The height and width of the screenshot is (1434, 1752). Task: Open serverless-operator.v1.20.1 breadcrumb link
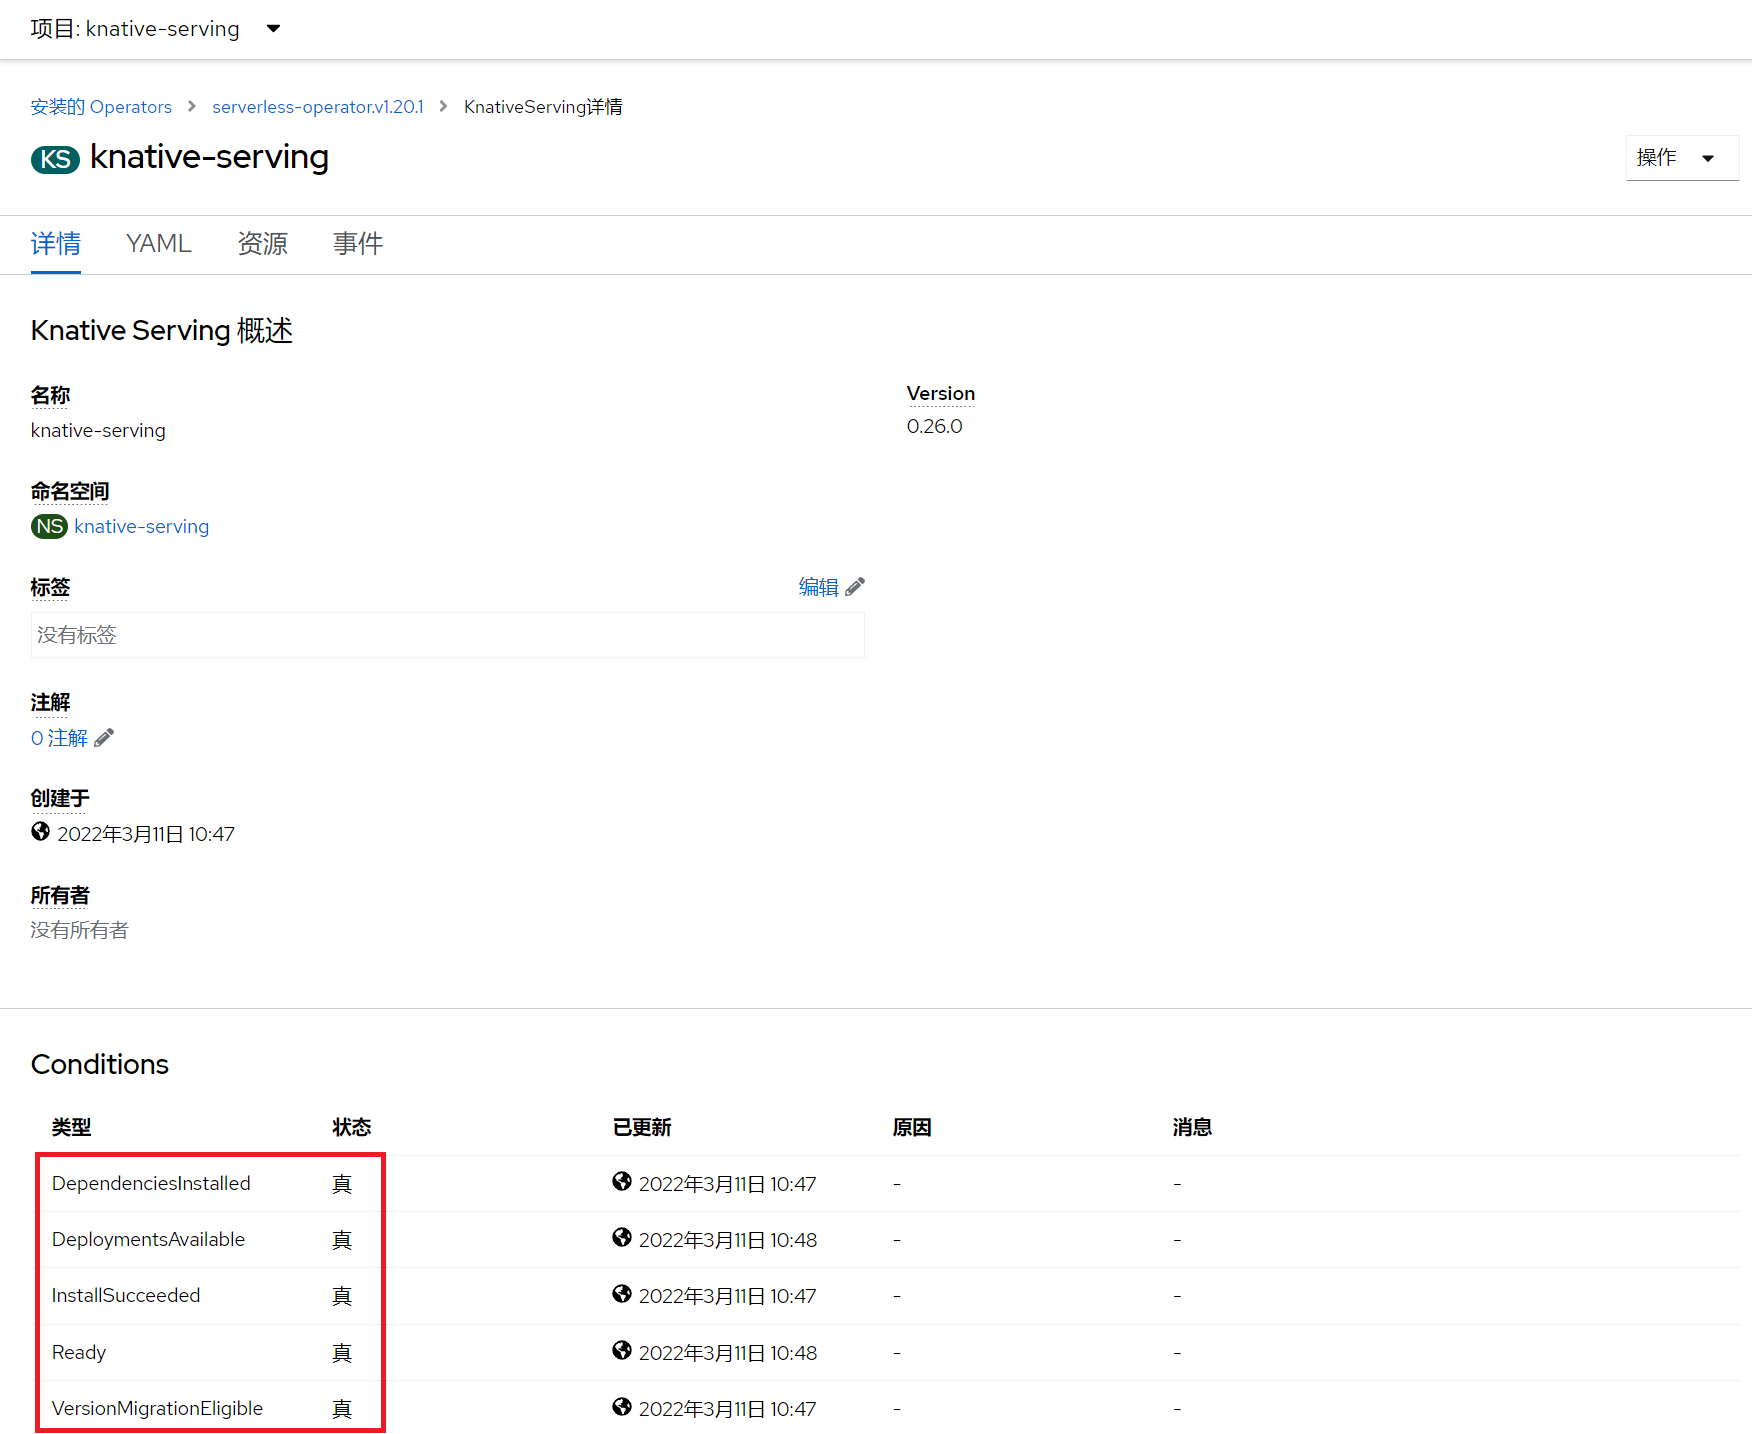pos(318,107)
